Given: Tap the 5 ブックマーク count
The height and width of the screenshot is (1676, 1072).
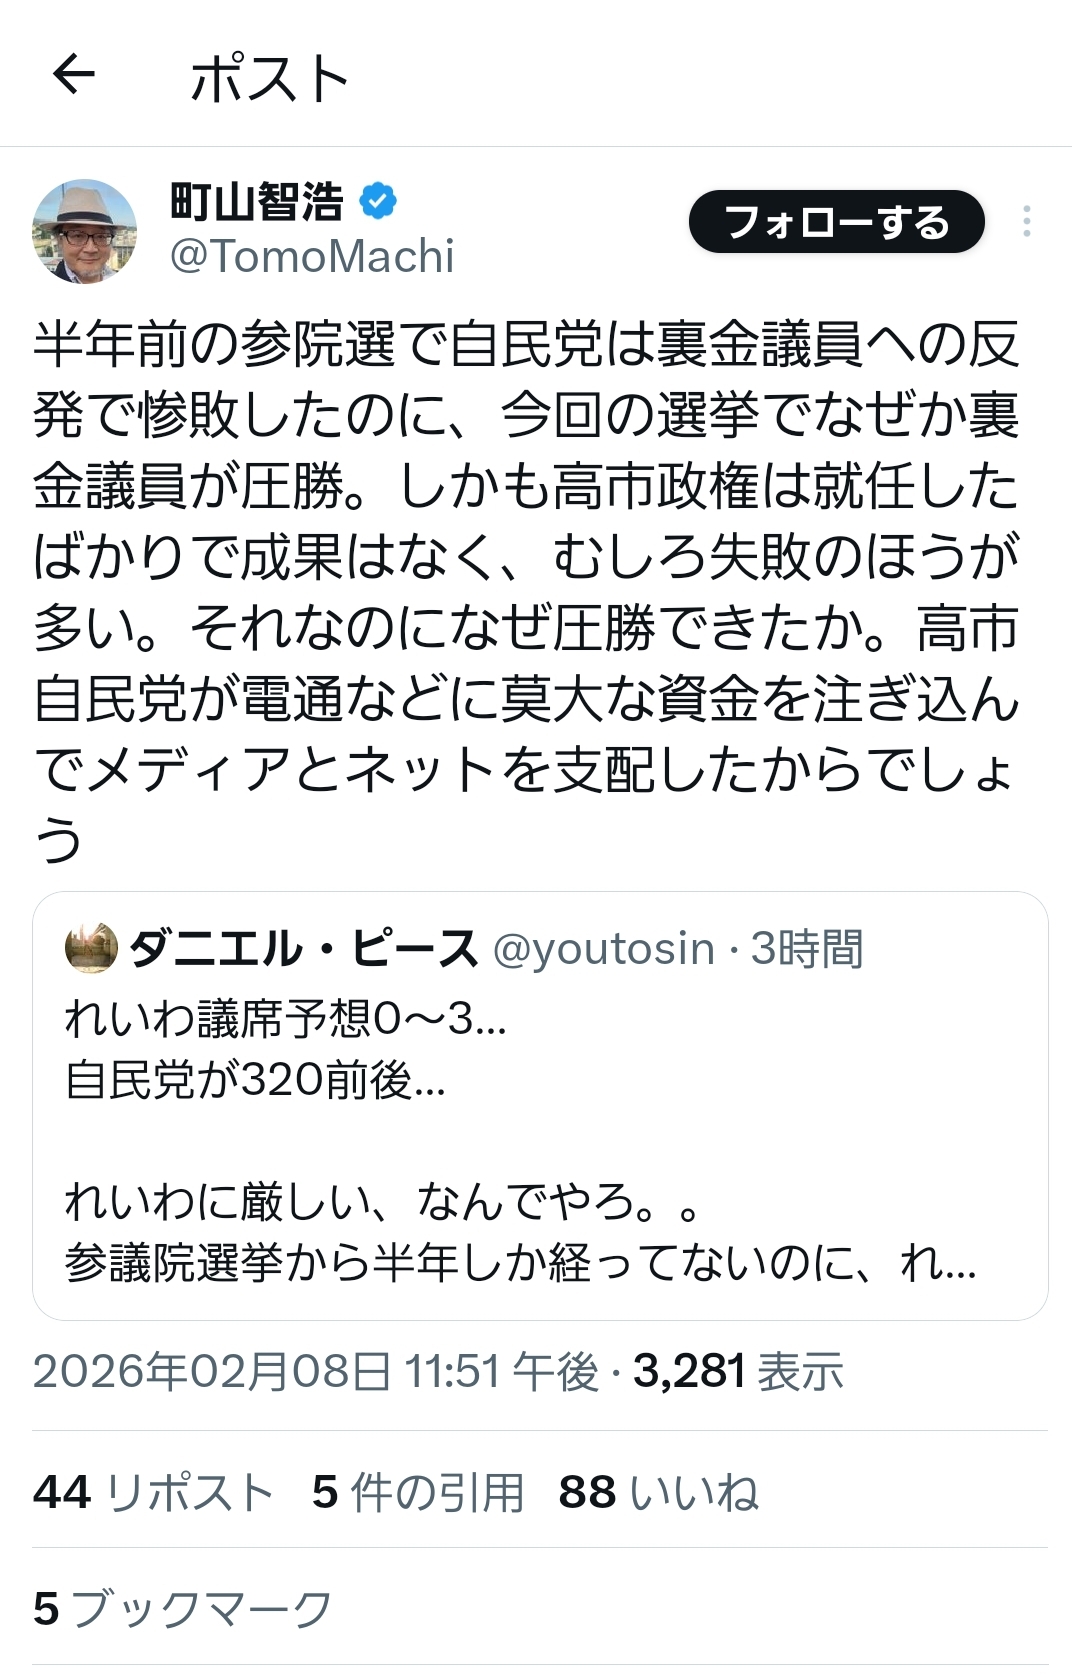Looking at the screenshot, I should 182,1609.
